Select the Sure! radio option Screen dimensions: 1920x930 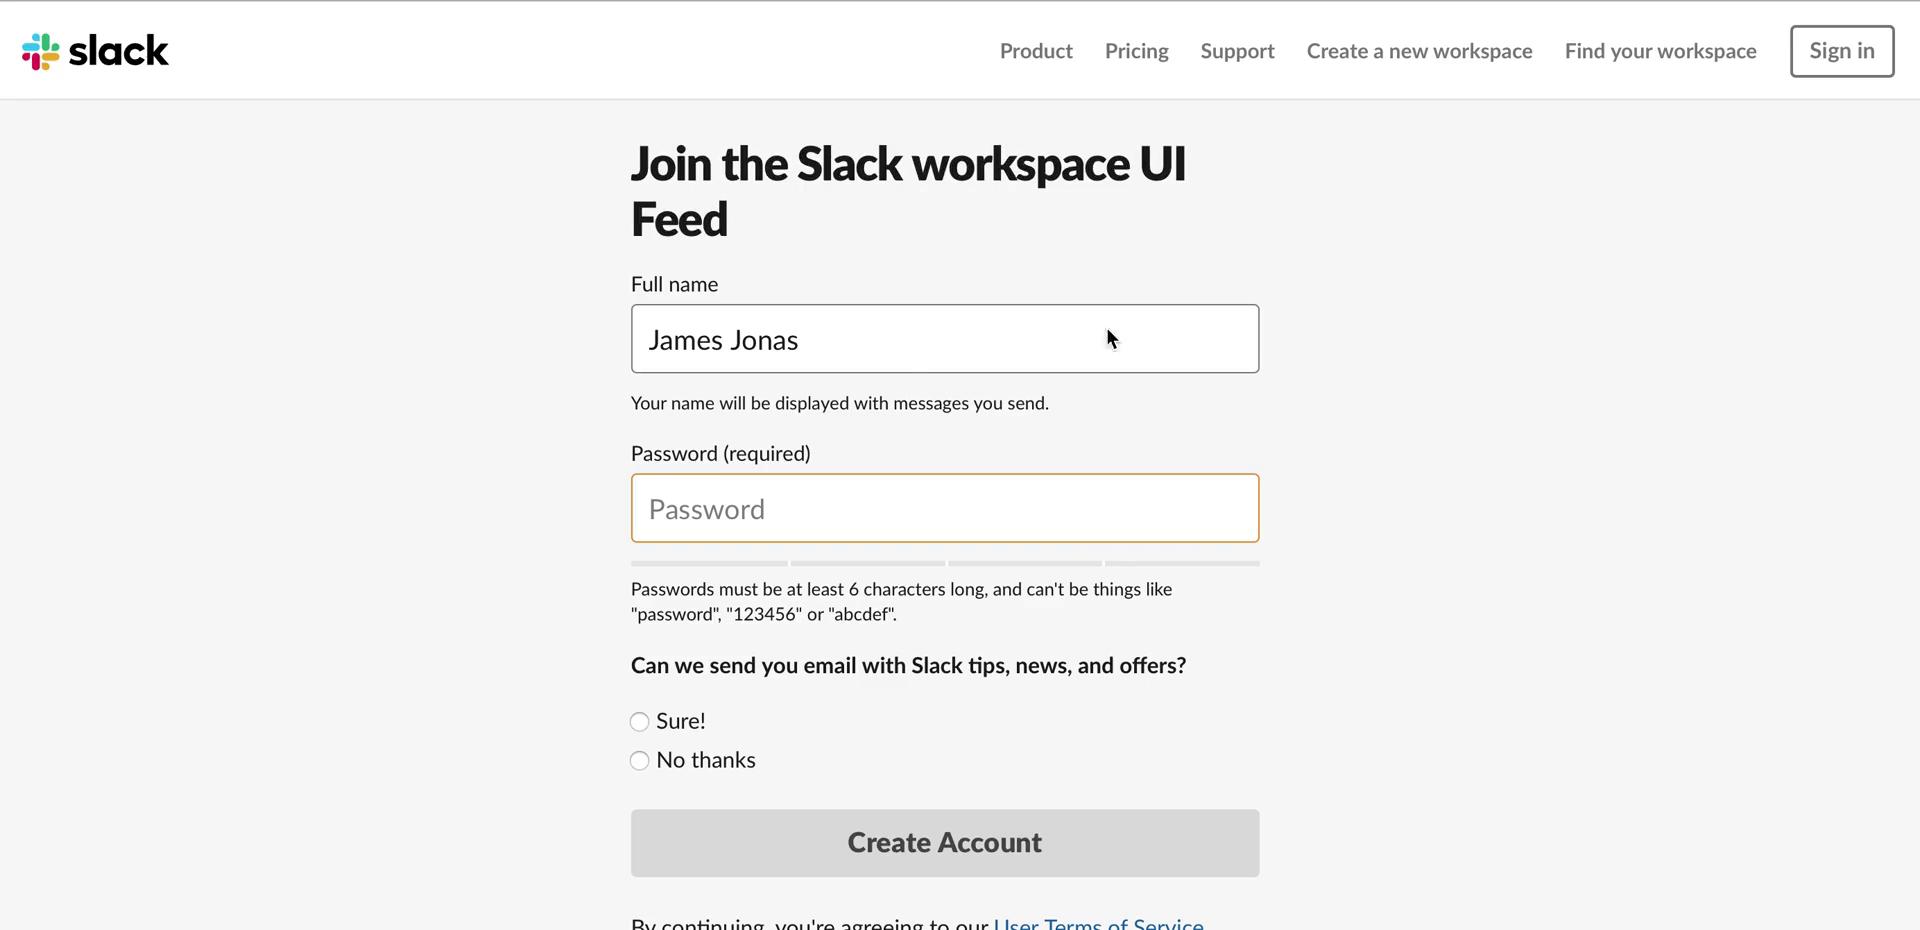[640, 722]
